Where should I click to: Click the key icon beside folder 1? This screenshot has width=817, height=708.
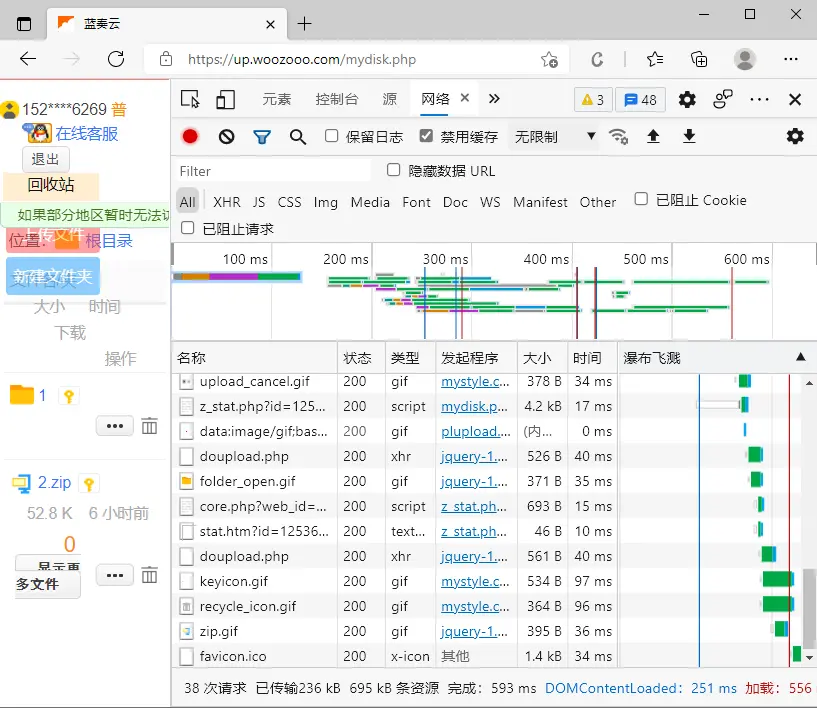[69, 396]
